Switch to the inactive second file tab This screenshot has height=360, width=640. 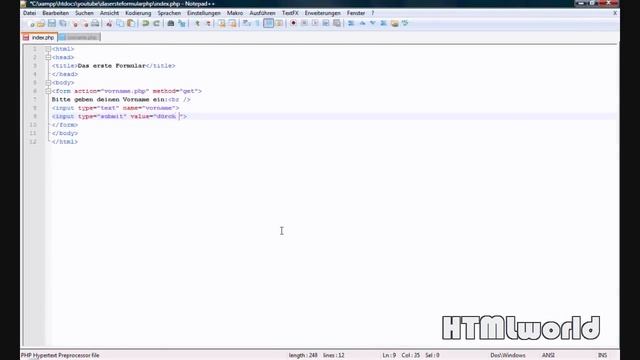click(79, 38)
